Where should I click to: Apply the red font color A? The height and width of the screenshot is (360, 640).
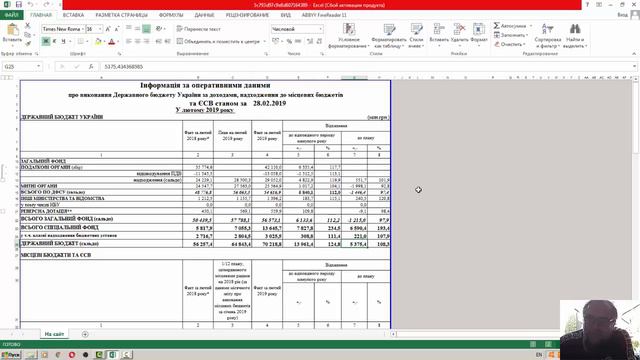coord(111,41)
